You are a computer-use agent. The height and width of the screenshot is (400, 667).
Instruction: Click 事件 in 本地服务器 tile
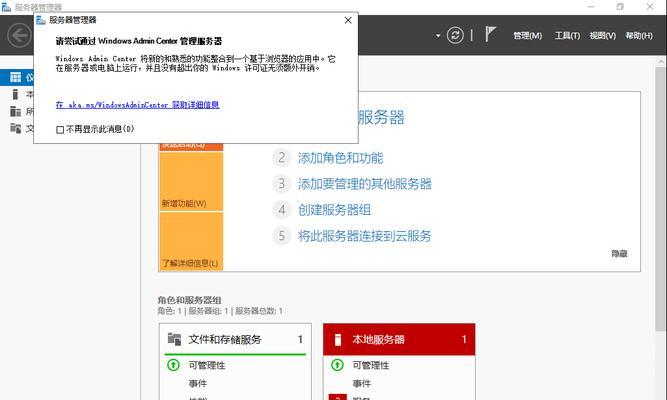(362, 383)
